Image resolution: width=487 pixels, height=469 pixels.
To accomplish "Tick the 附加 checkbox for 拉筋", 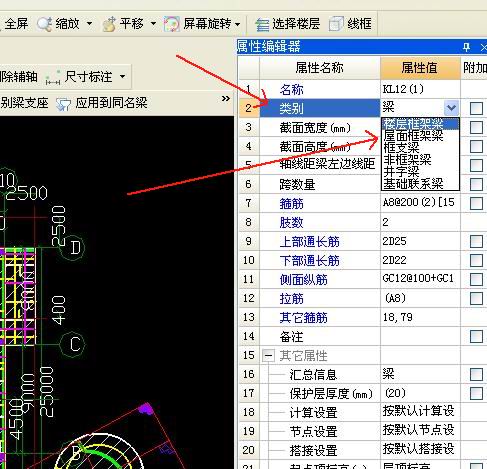I will 476,298.
